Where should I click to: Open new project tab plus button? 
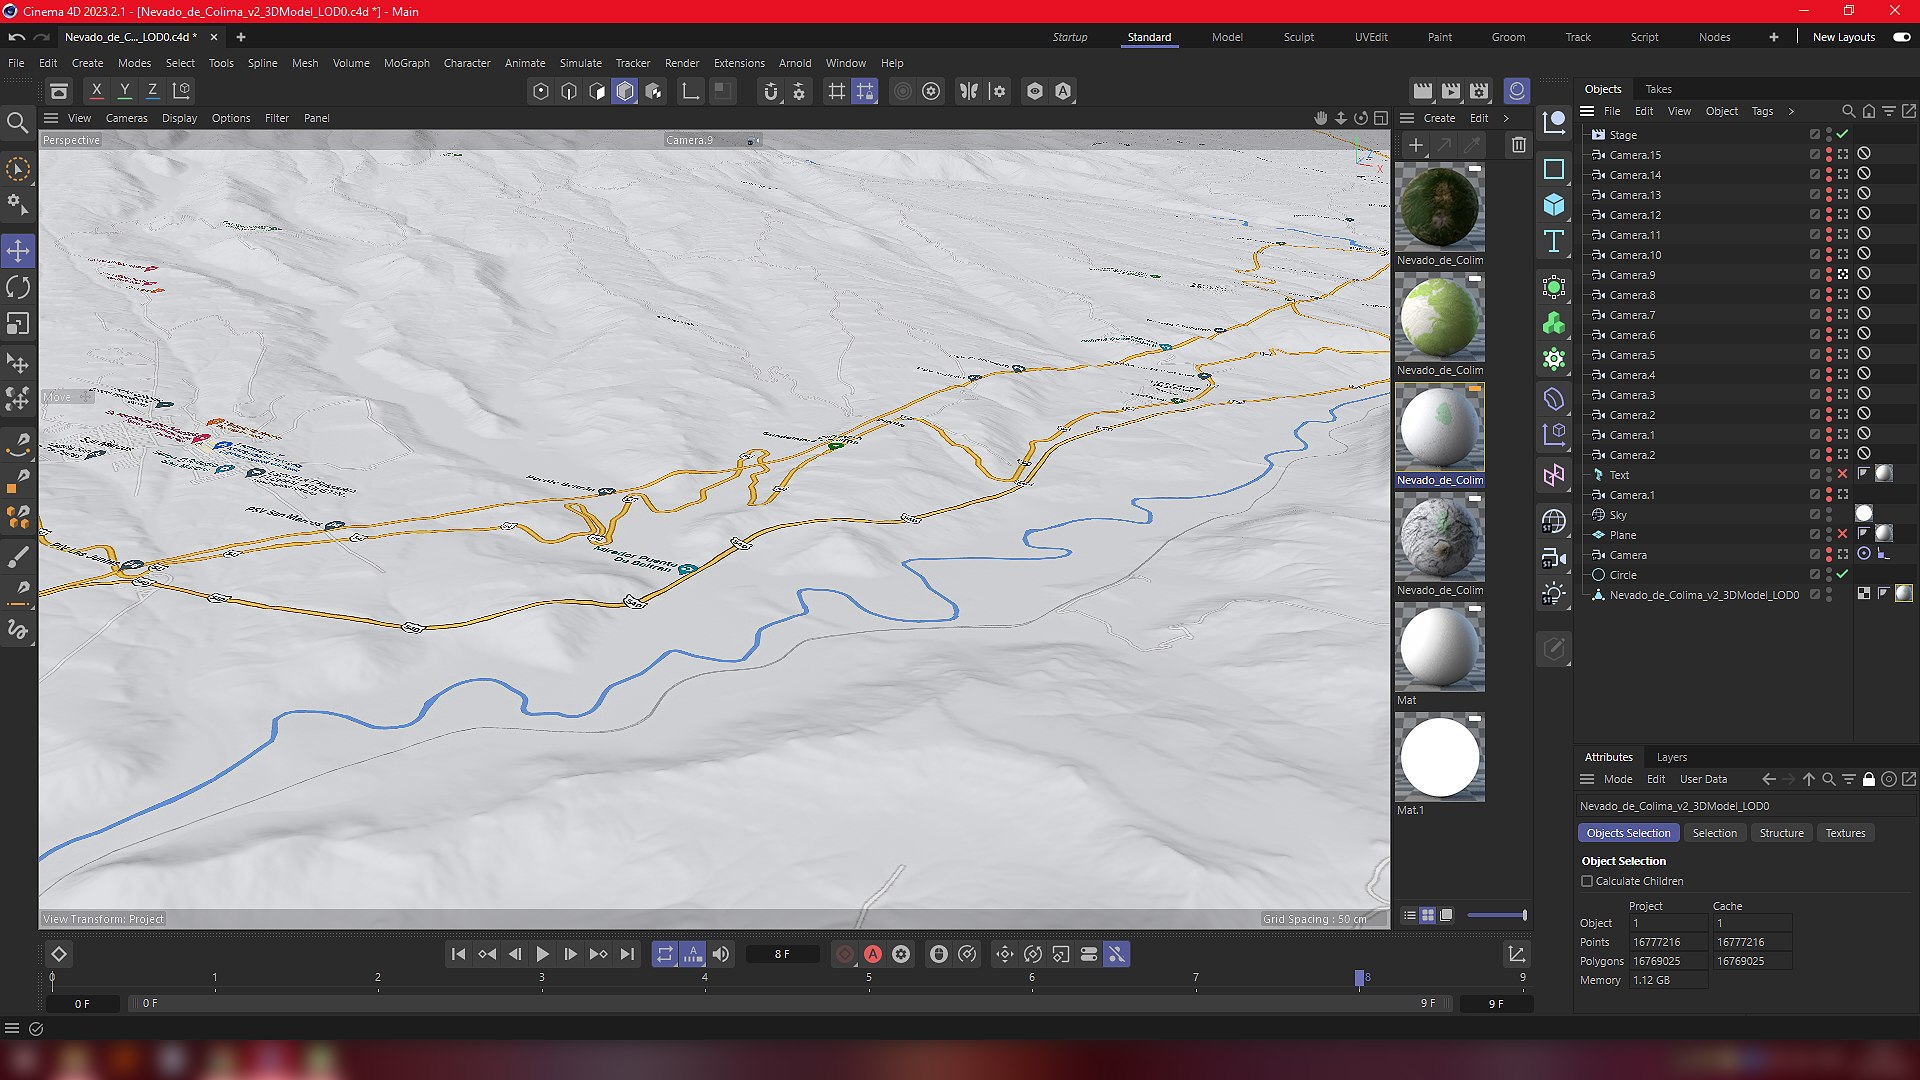[240, 37]
